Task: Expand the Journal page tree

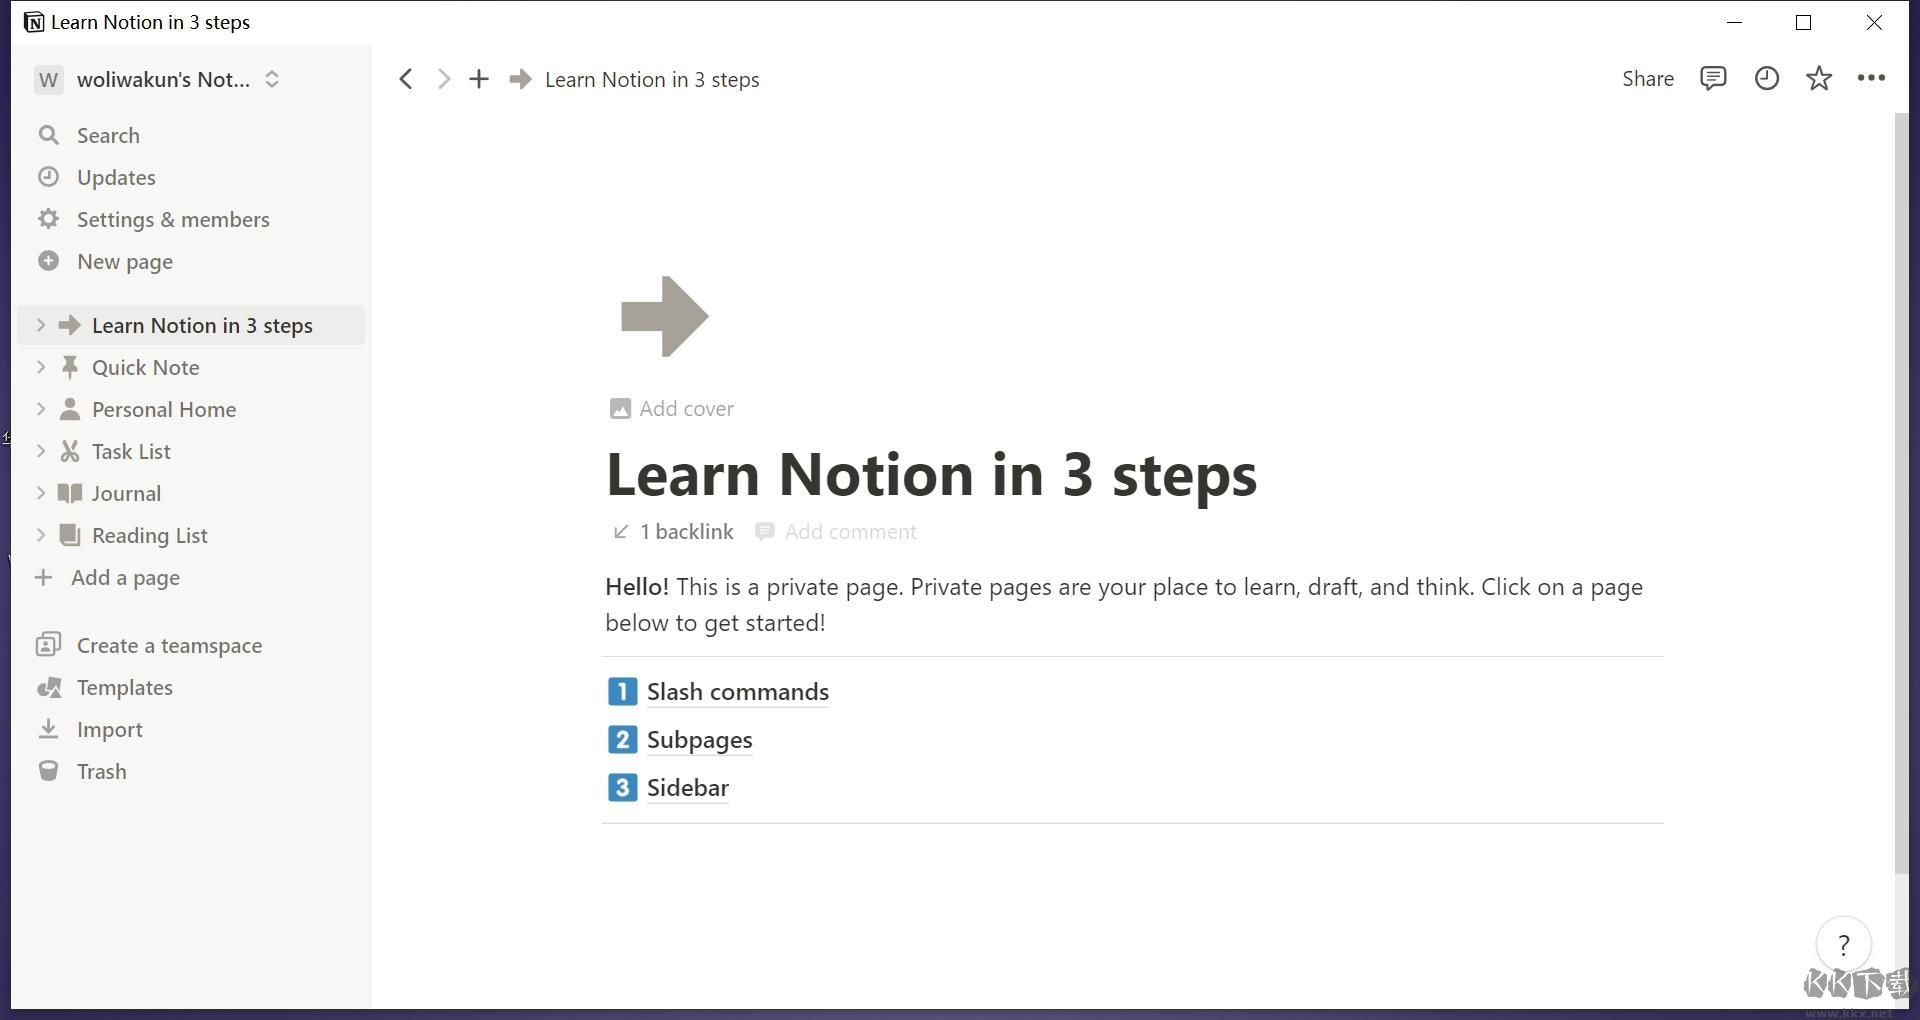Action: click(41, 493)
